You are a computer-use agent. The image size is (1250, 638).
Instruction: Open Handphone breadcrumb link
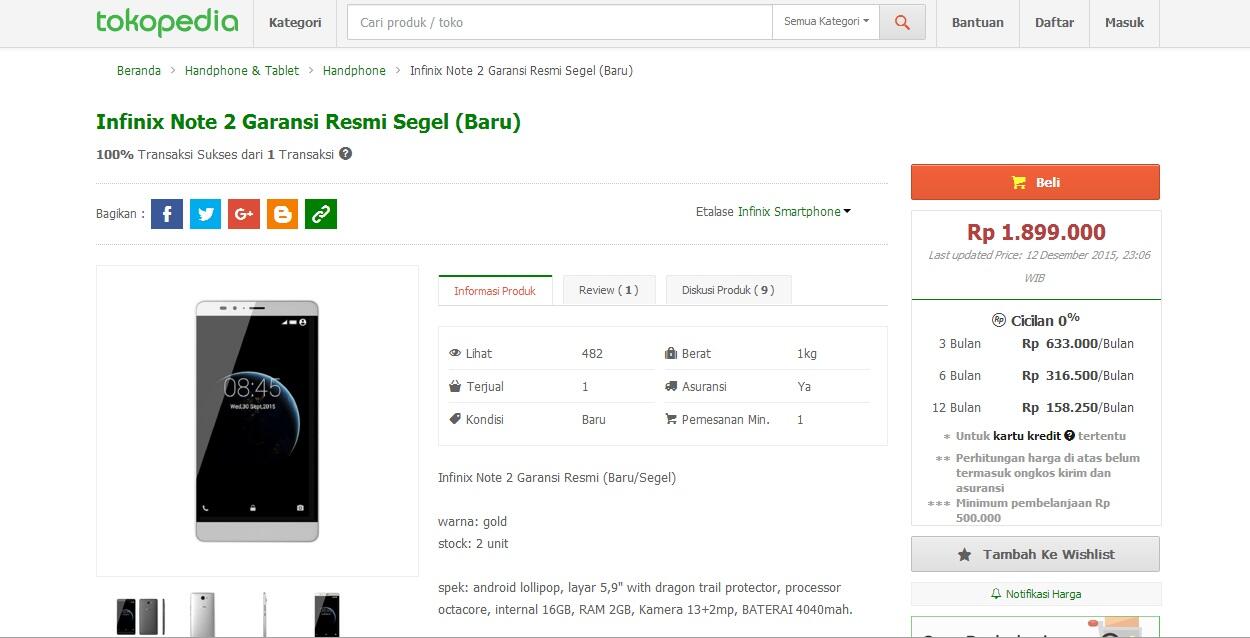tap(354, 71)
